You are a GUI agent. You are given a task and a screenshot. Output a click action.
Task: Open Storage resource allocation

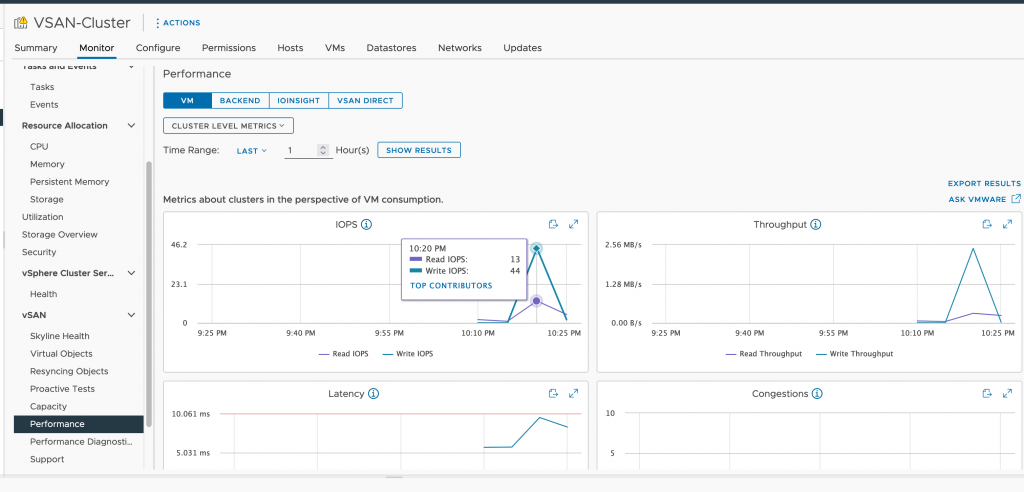pos(46,199)
